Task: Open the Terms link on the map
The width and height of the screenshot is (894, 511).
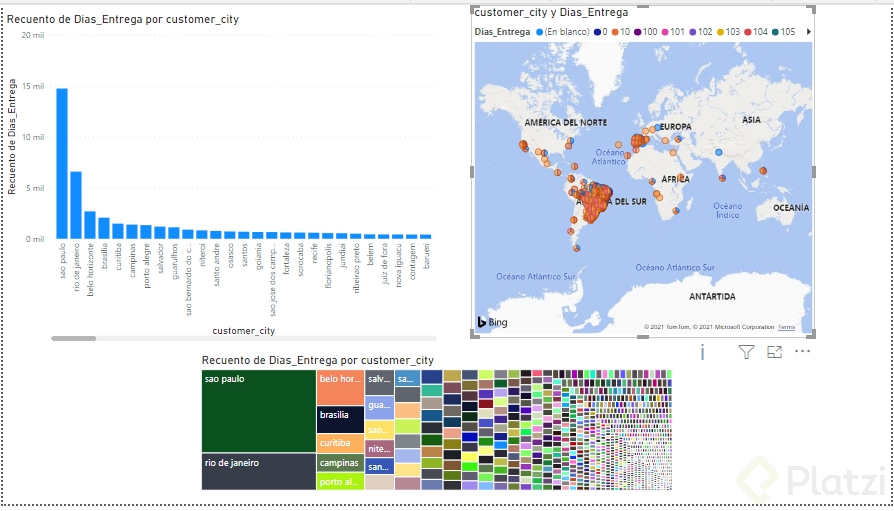Action: (x=786, y=327)
